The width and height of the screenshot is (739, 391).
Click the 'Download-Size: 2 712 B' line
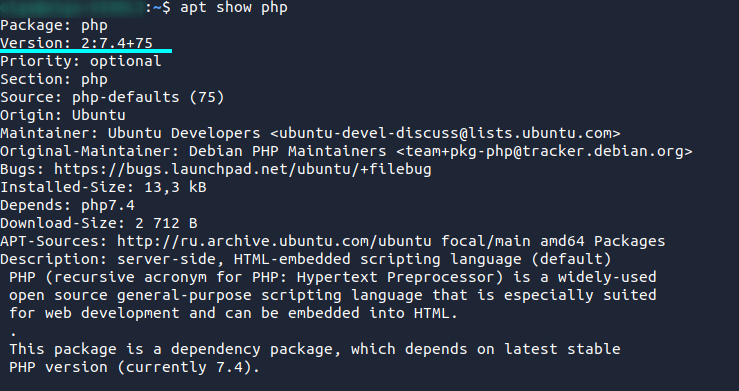[x=99, y=223]
